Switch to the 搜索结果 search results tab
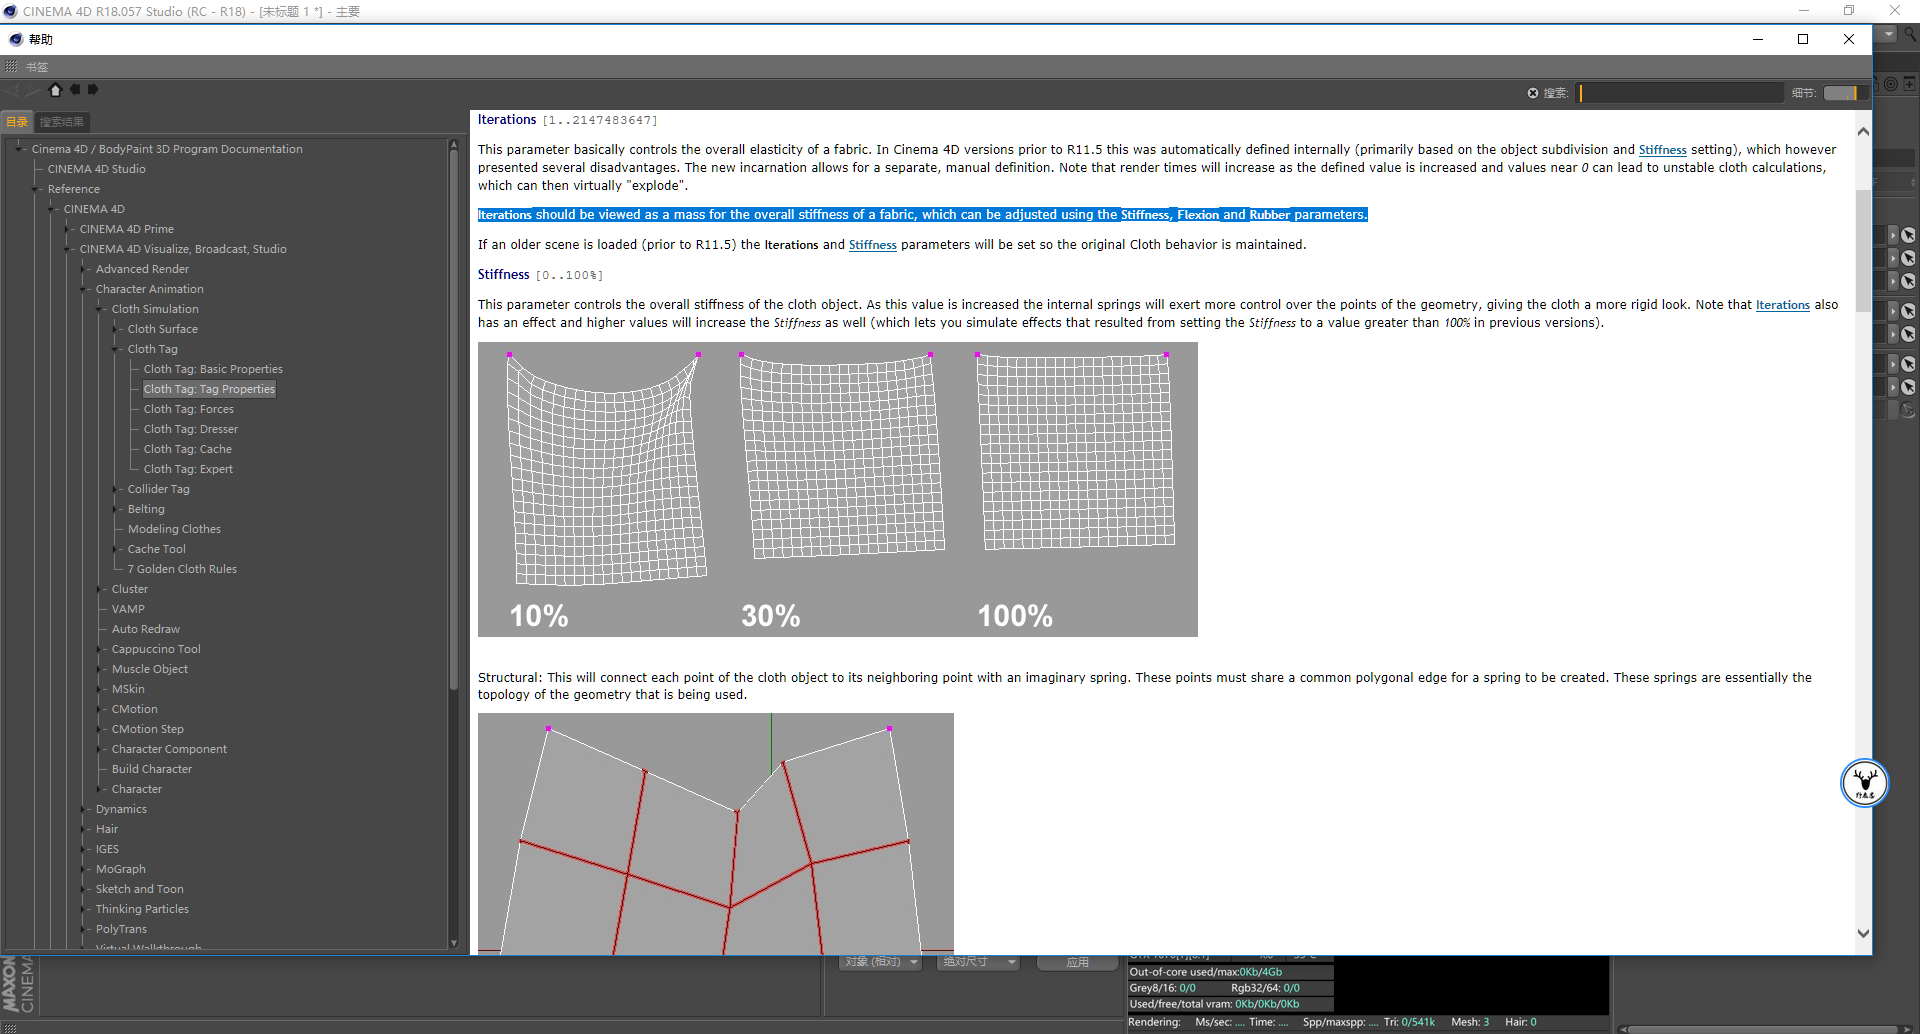The height and width of the screenshot is (1034, 1920). tap(62, 122)
